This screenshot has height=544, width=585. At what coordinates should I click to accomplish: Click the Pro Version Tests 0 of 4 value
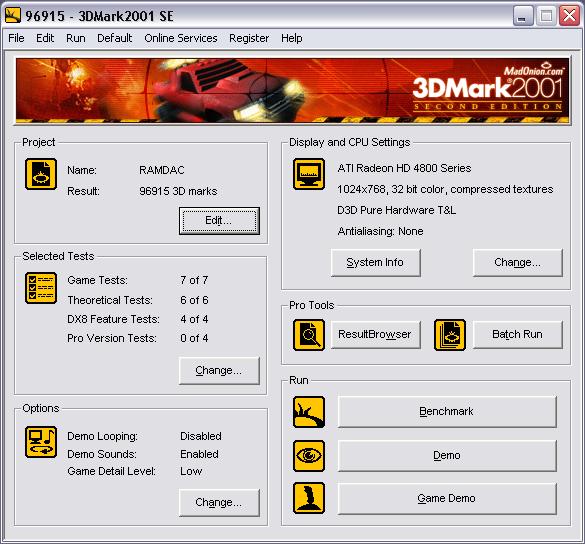194,338
